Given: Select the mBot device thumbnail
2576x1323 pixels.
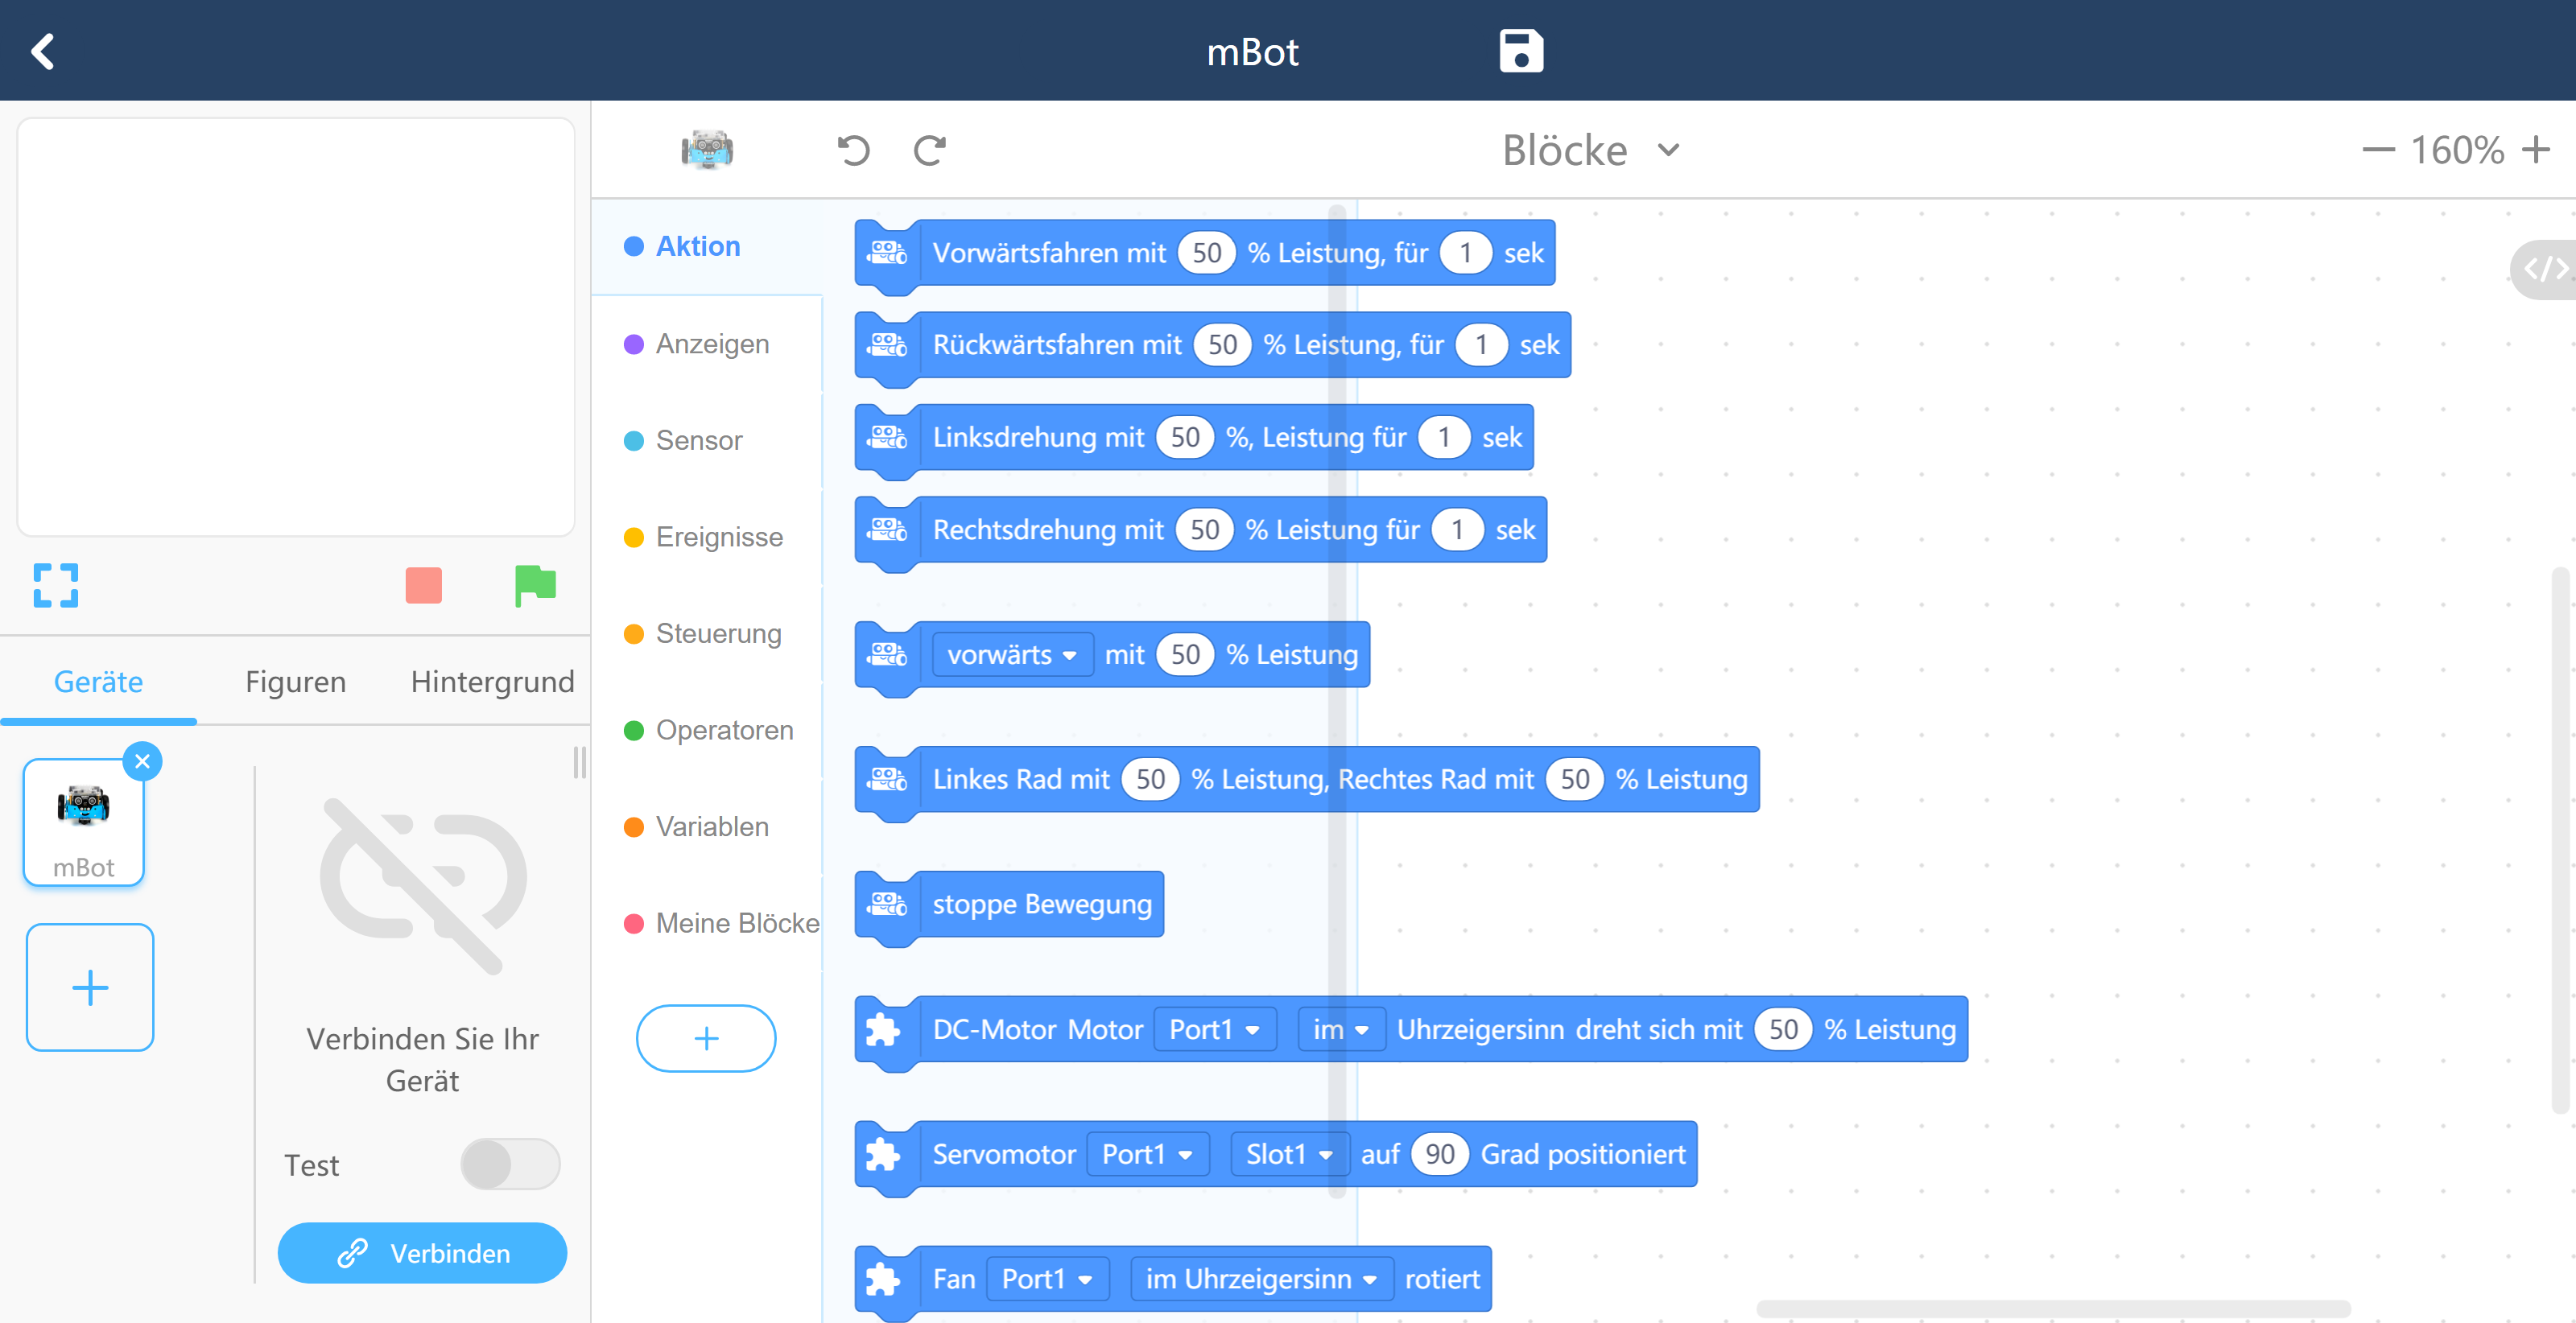Looking at the screenshot, I should [x=84, y=823].
